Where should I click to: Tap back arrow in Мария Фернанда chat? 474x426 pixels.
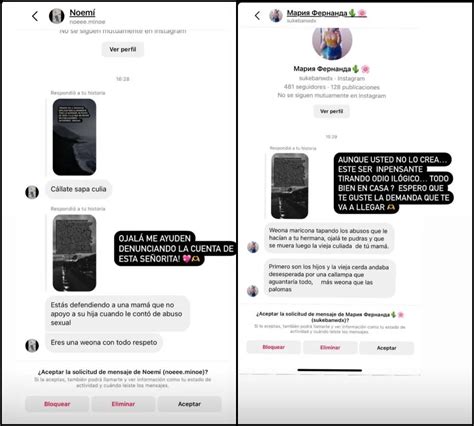coord(257,15)
